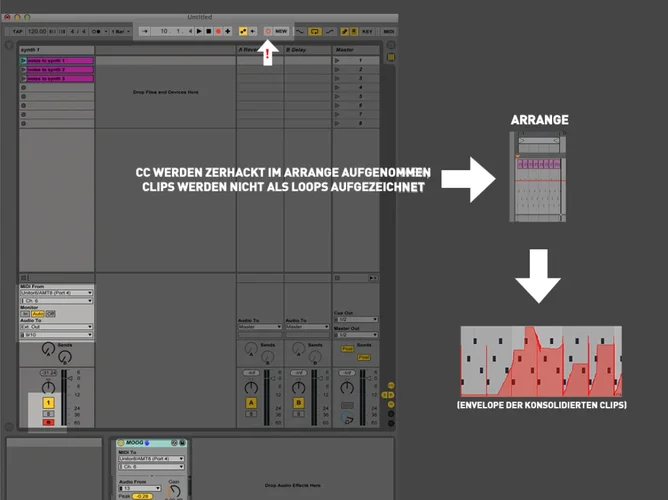This screenshot has width=668, height=500.
Task: Launch the 'notes to synth 3' clip
Action: 23,78
